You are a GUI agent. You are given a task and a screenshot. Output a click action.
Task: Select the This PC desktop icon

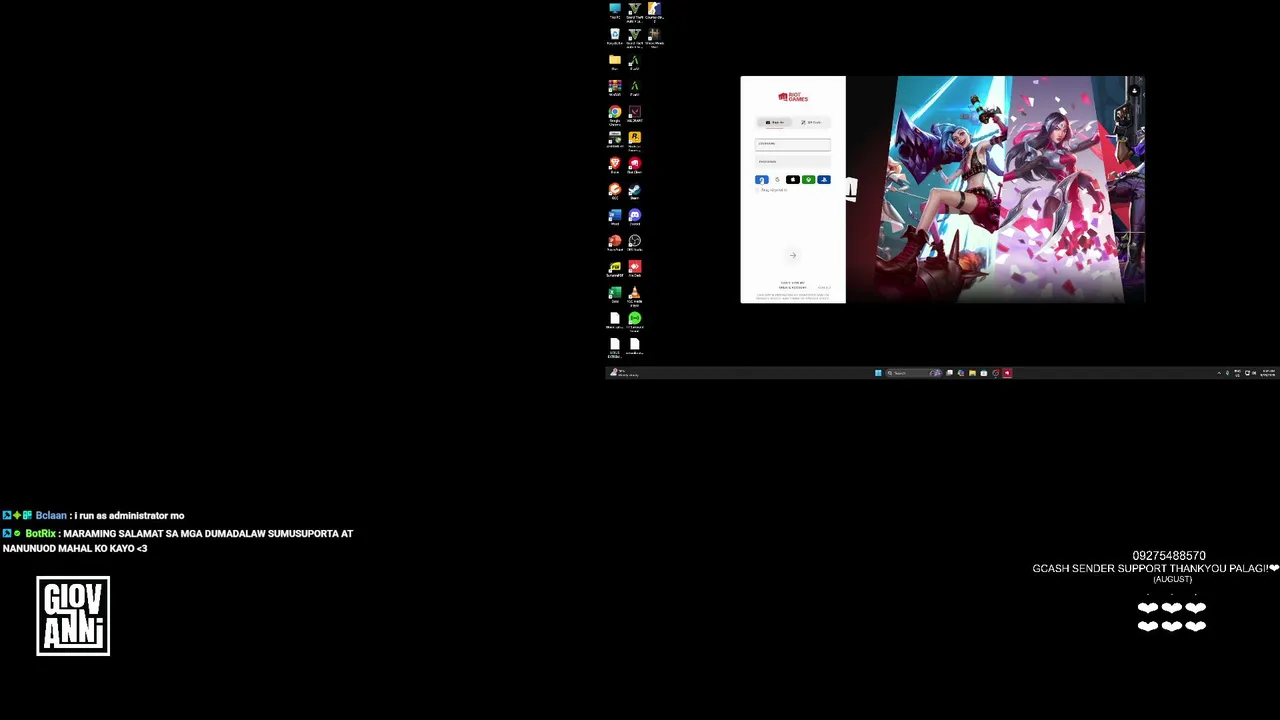(x=615, y=11)
